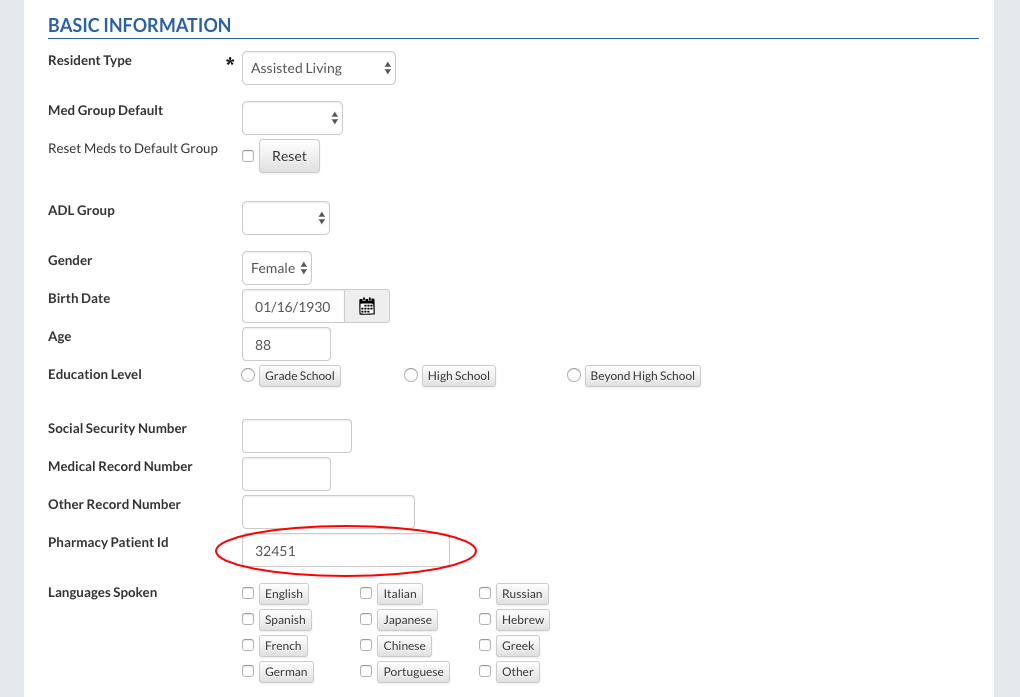
Task: Click the Birth Date text field
Action: pos(293,307)
